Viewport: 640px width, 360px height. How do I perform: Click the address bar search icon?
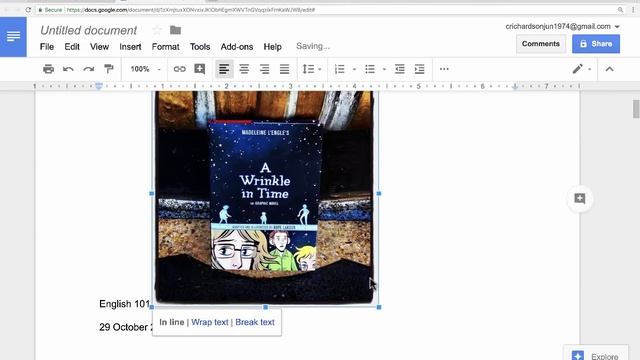620,10
